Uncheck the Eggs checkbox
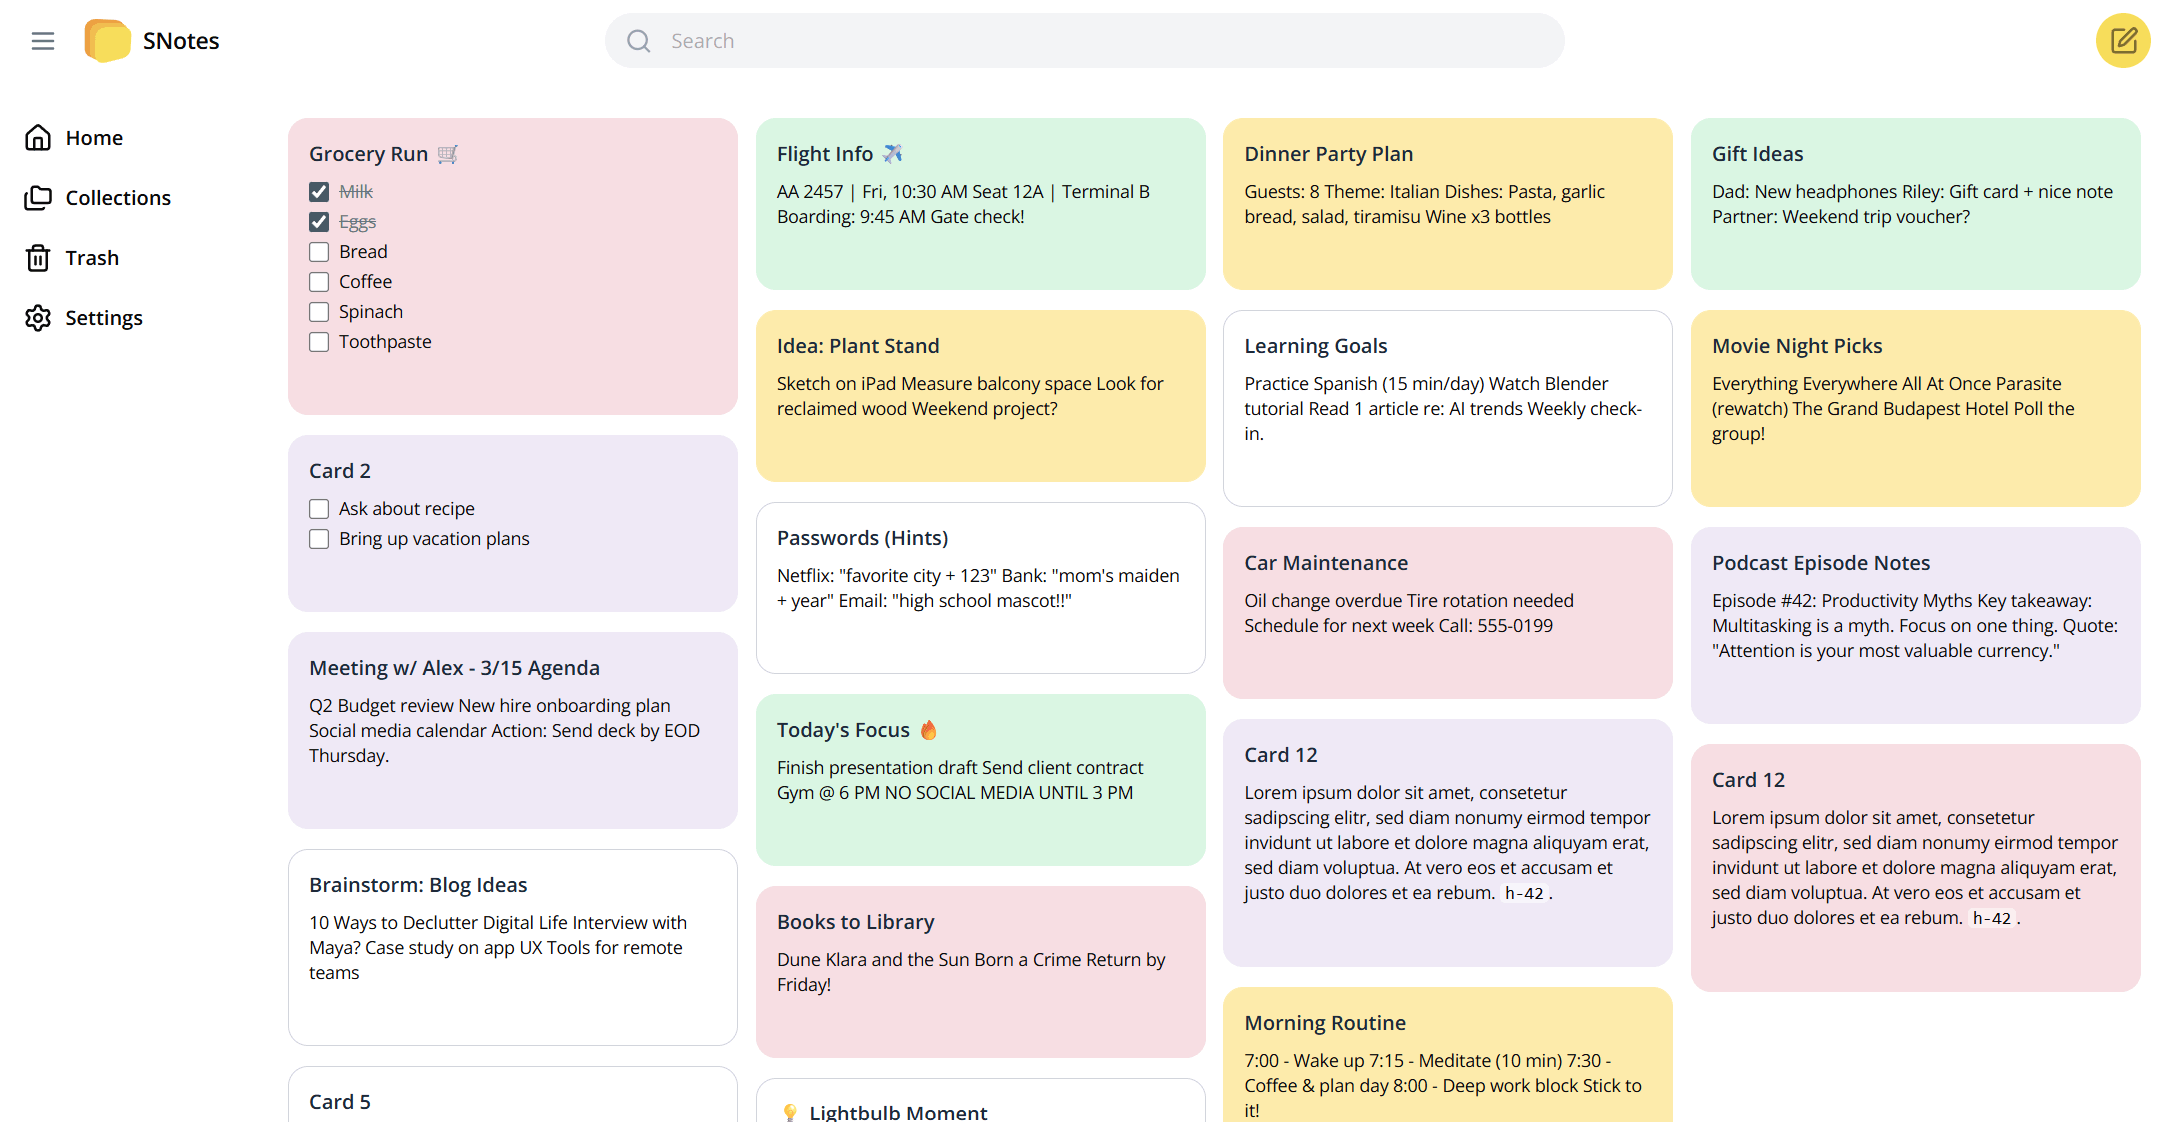Viewport: 2168px width, 1122px height. (x=319, y=222)
